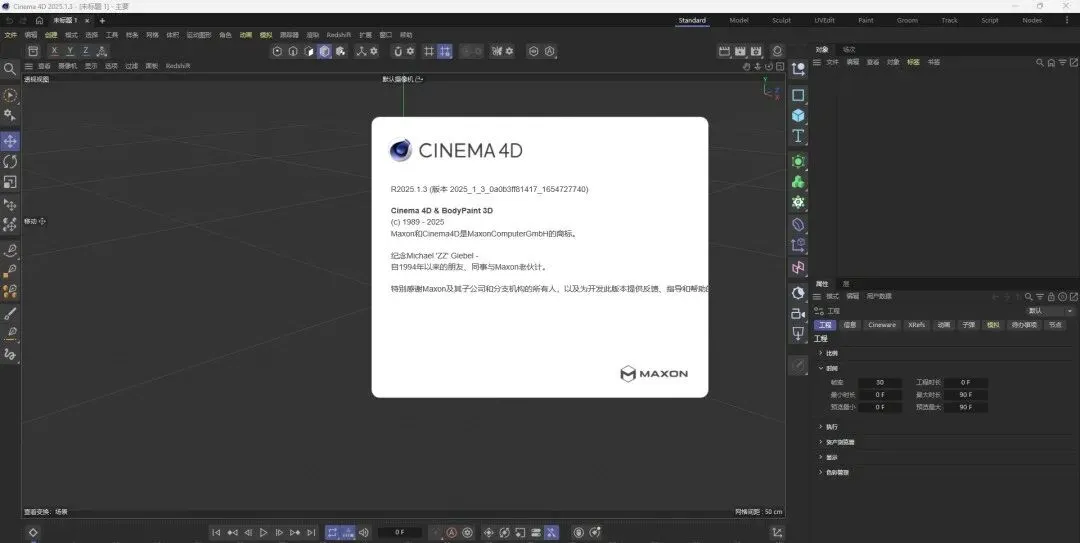1080x543 pixels.
Task: Click the current frame field 0 F
Action: (400, 533)
